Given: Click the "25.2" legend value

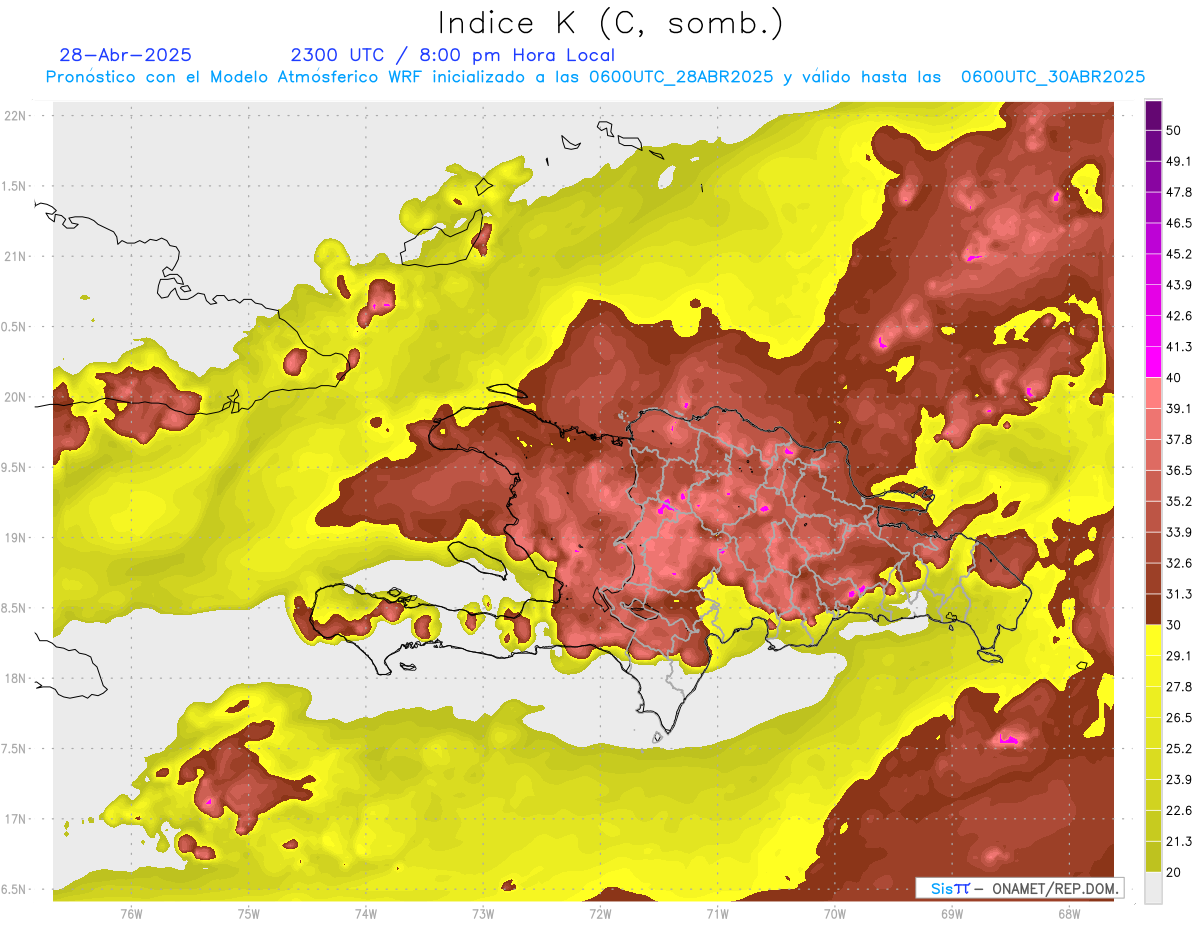Looking at the screenshot, I should click(x=1178, y=749).
